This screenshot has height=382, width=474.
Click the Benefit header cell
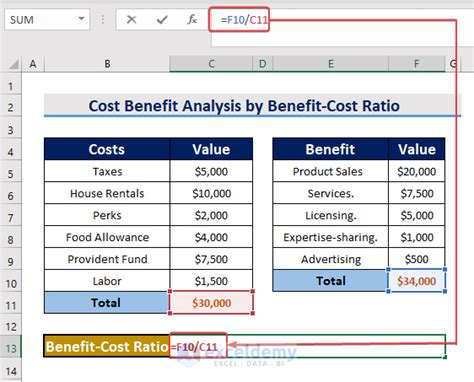330,149
